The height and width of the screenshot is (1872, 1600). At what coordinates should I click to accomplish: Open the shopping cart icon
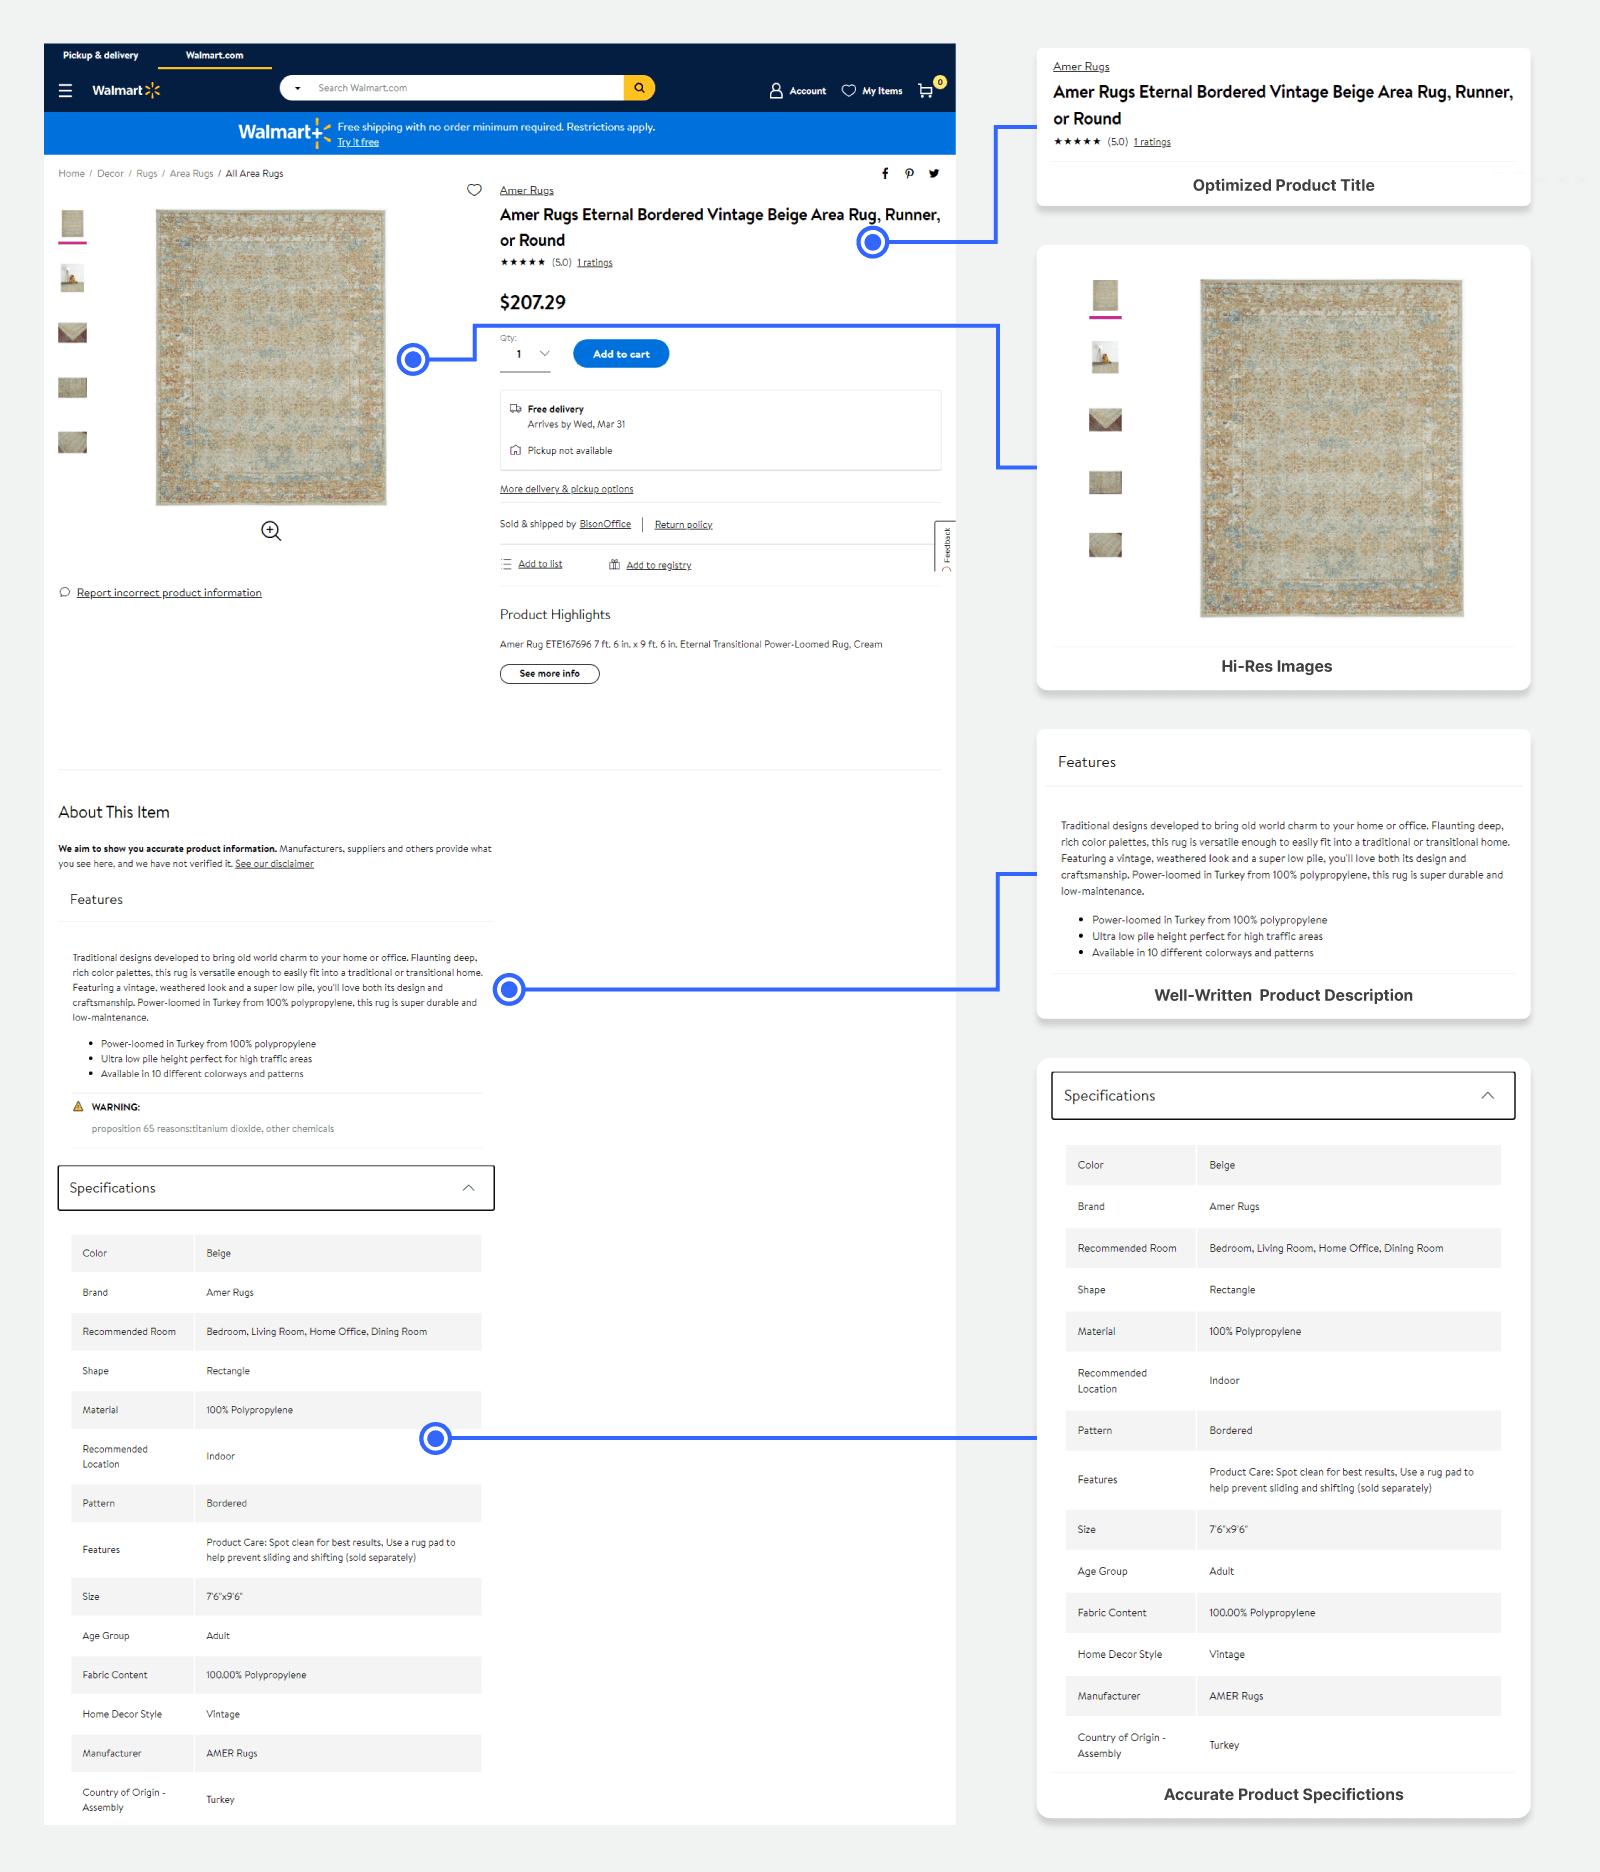click(x=926, y=91)
